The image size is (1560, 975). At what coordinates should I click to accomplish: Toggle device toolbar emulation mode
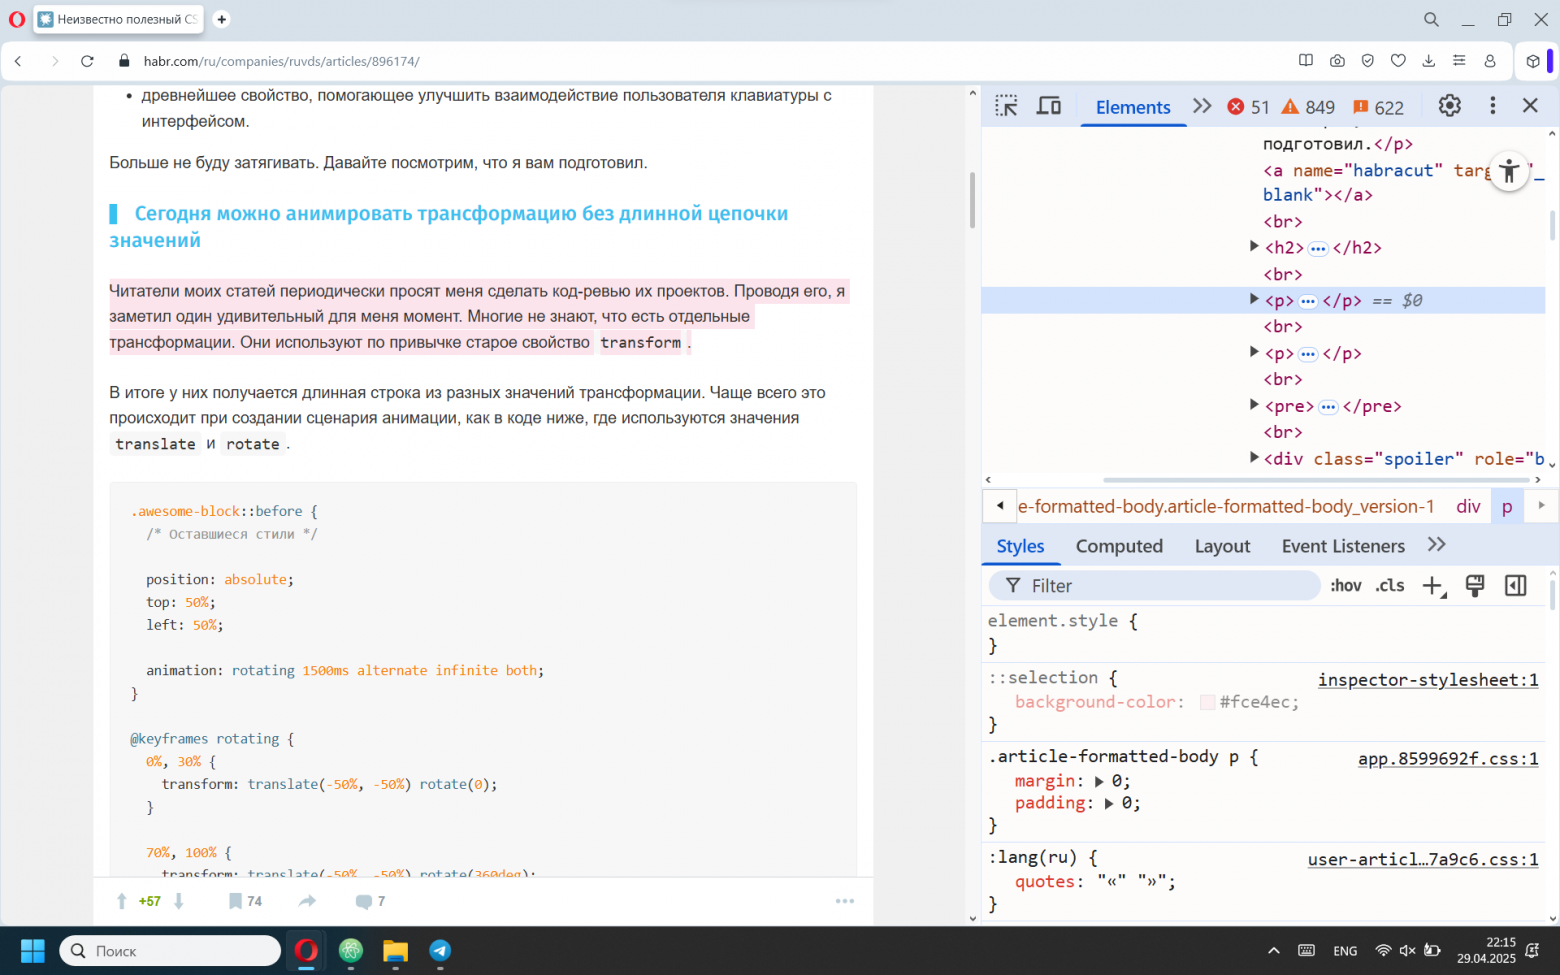1048,106
